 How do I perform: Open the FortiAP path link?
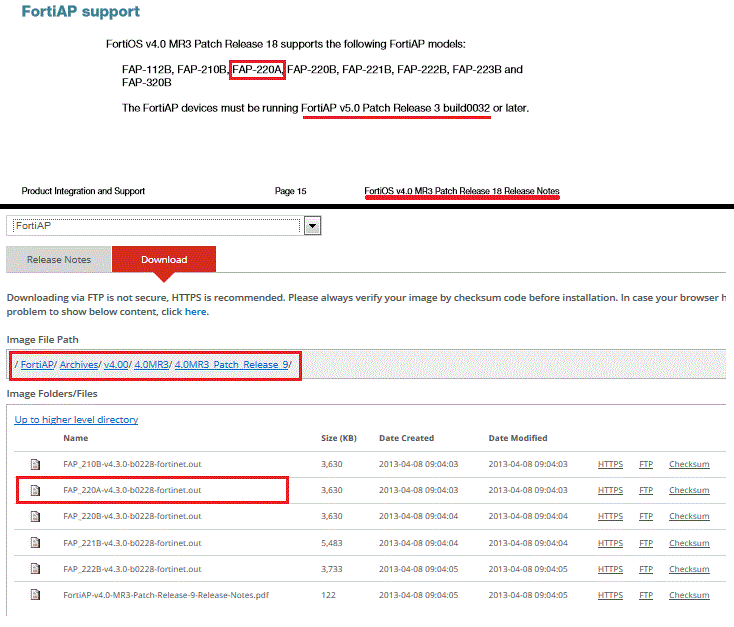tap(37, 364)
